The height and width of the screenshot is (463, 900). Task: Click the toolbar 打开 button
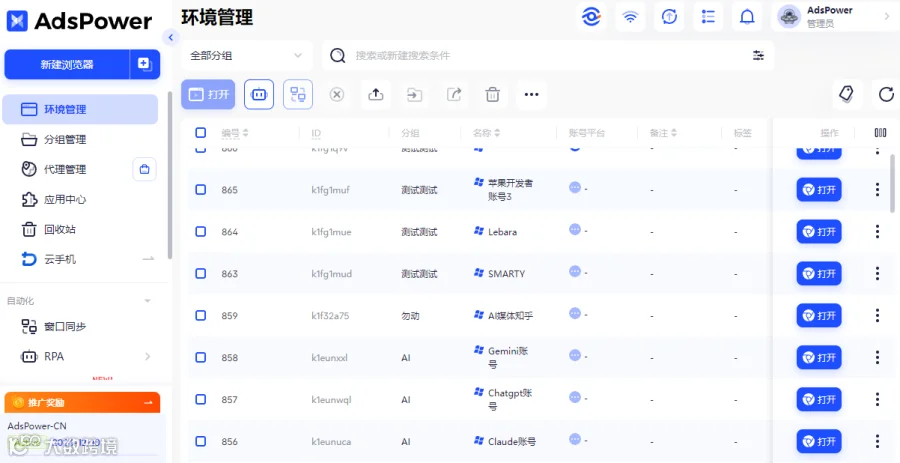click(x=208, y=94)
